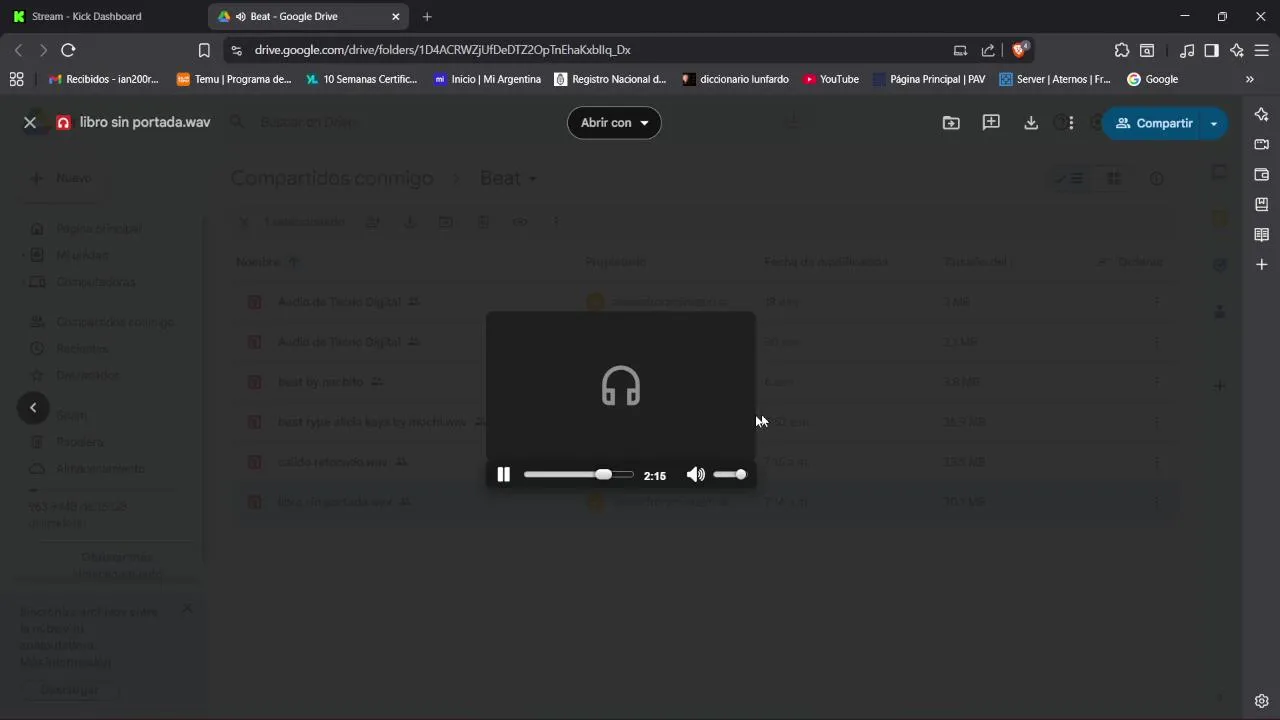
Task: Go to previous file in preview
Action: pos(33,407)
